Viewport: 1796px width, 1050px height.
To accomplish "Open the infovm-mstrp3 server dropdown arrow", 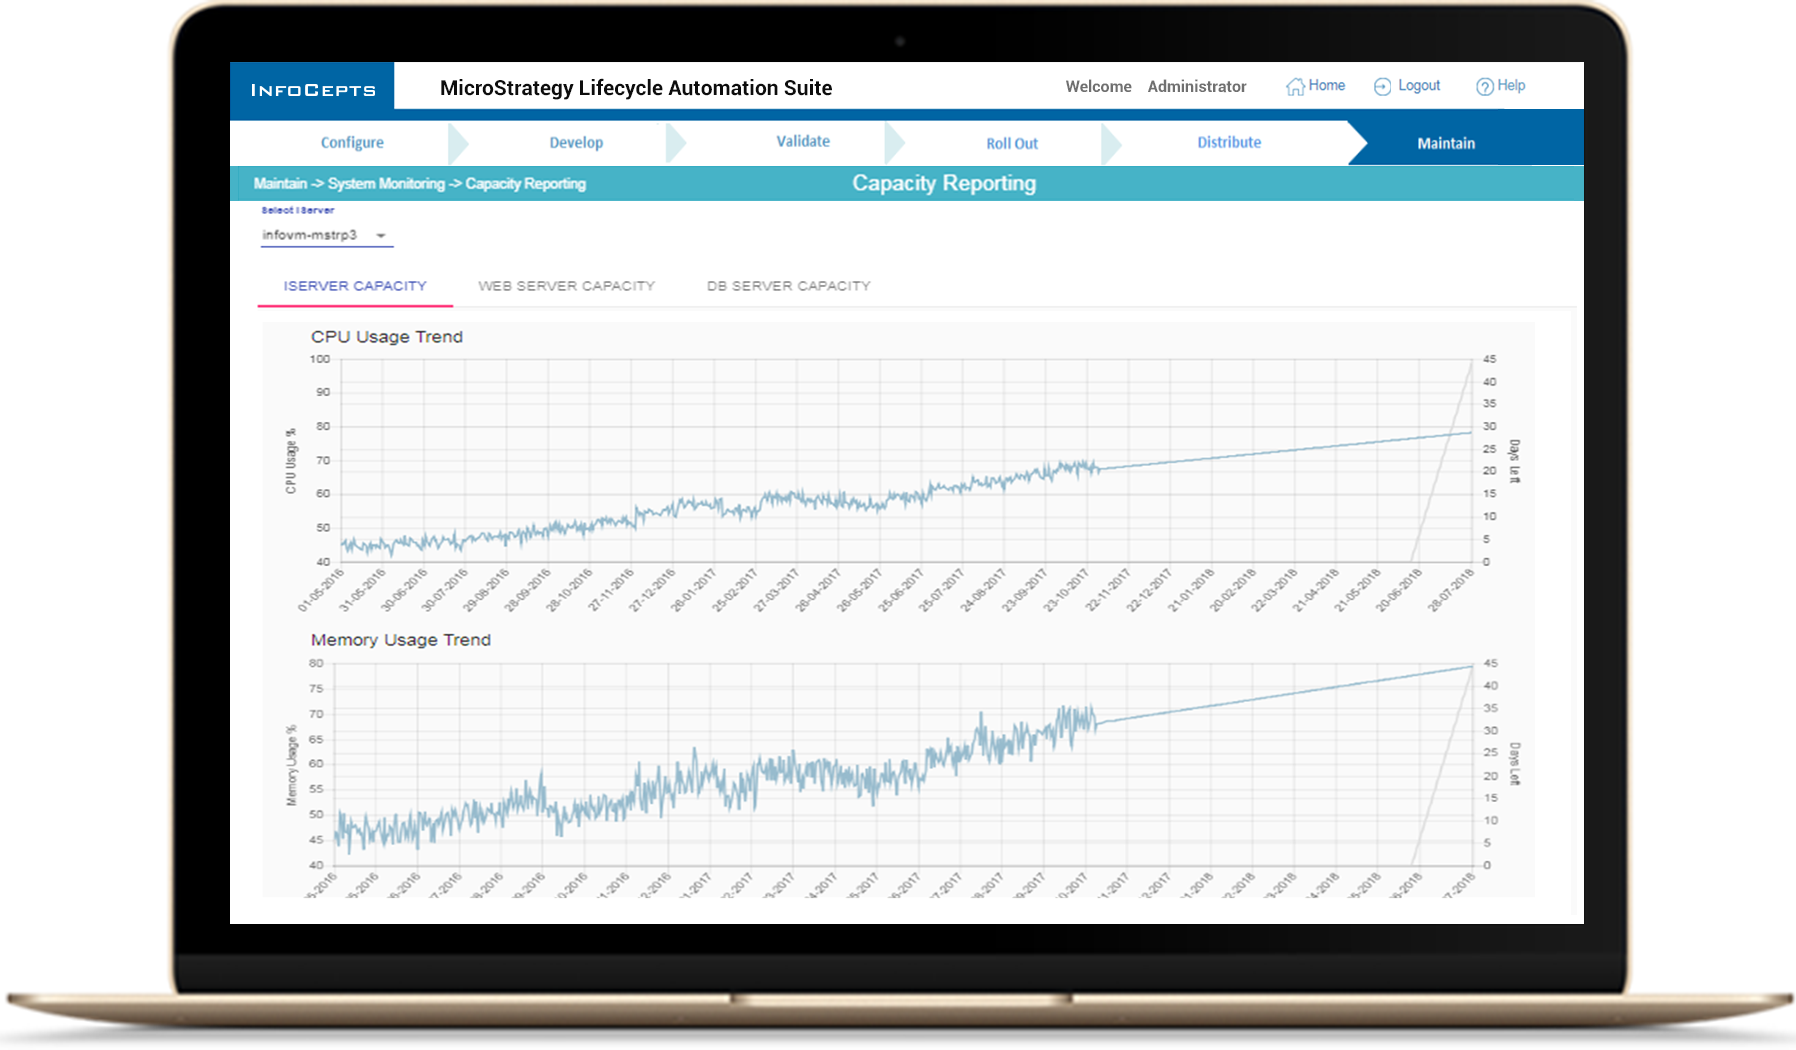I will (381, 236).
